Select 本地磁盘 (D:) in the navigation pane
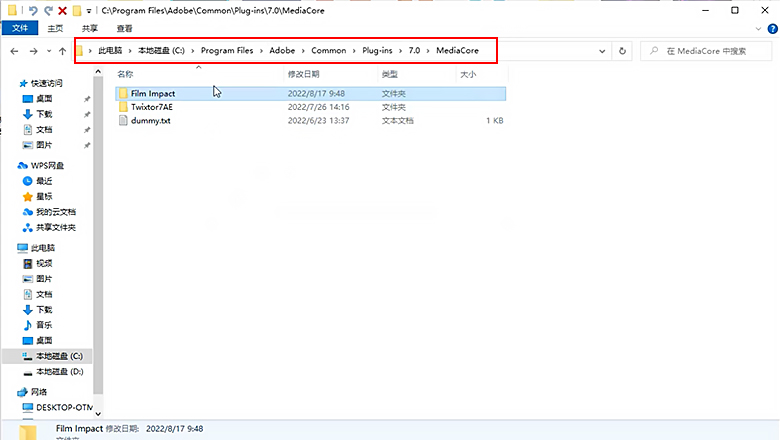780x440 pixels. coord(59,371)
